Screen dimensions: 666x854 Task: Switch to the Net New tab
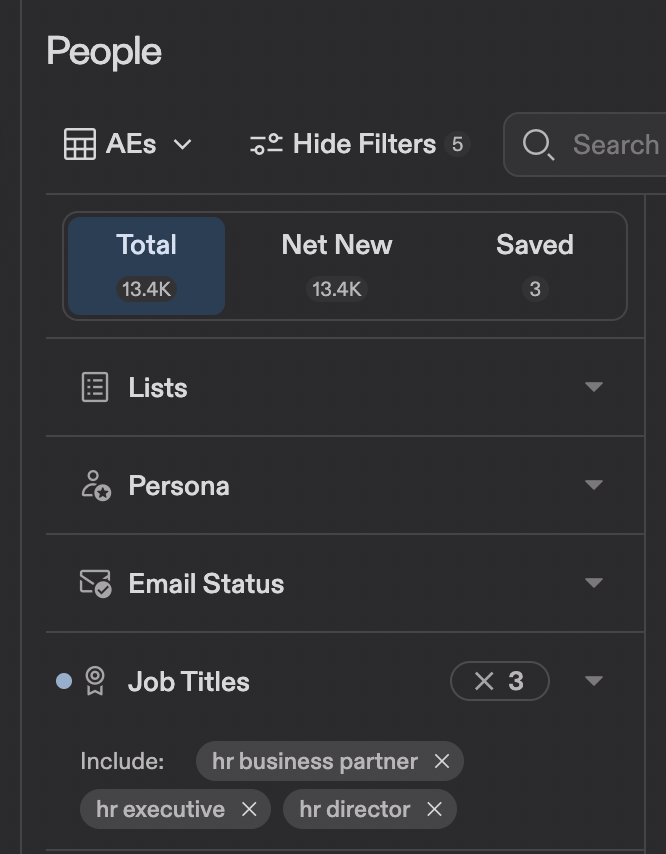point(337,266)
